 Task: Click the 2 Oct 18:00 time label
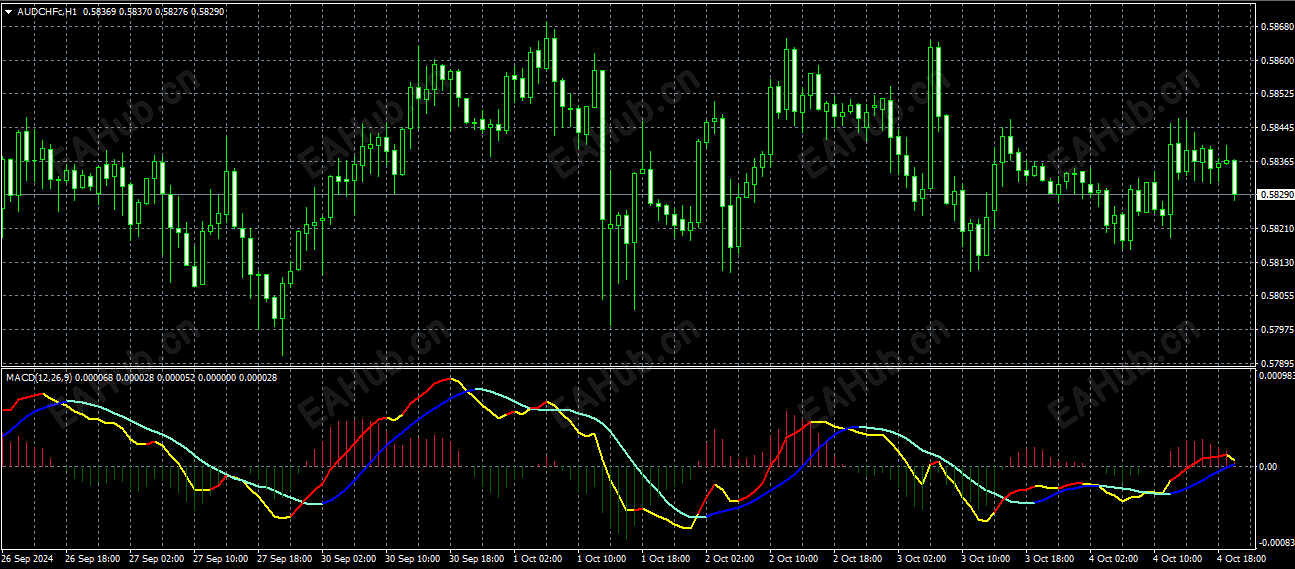(x=857, y=558)
